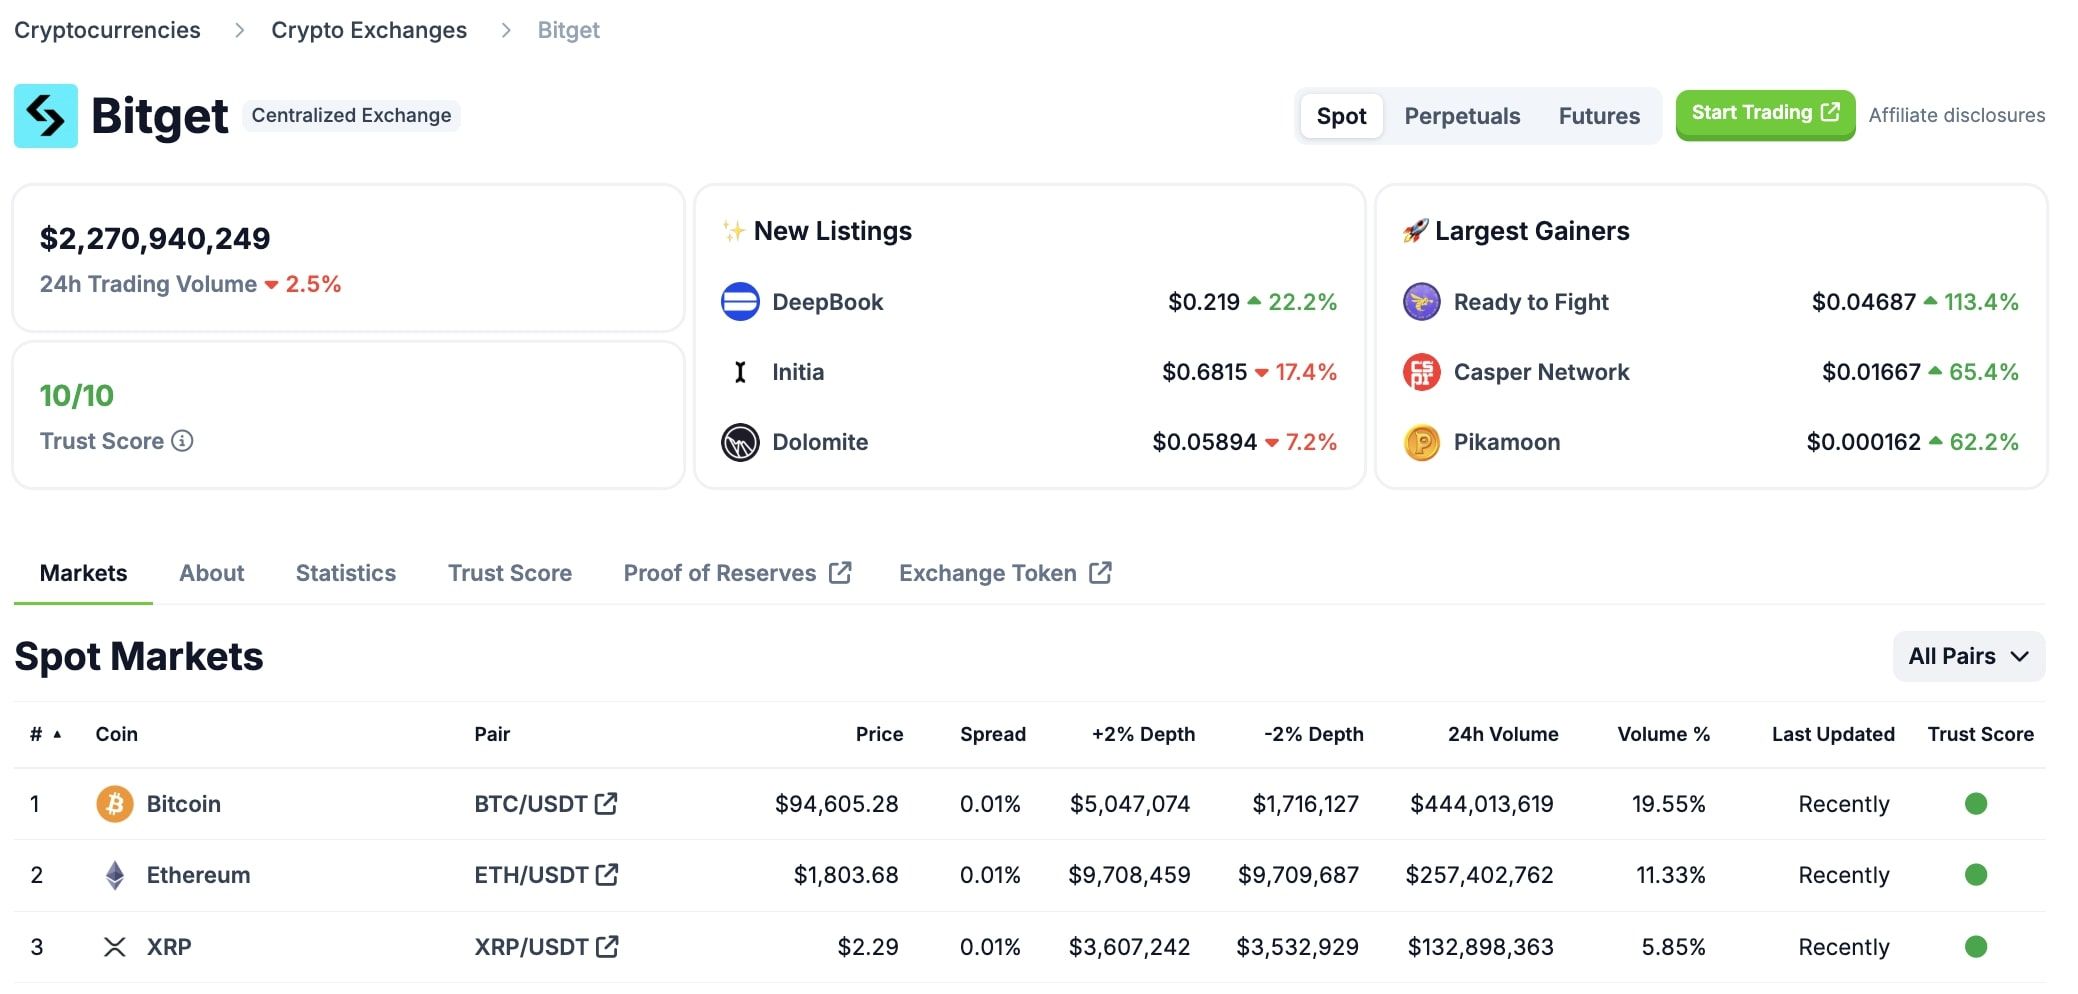Click the Spread column header
The width and height of the screenshot is (2078, 994).
pos(993,734)
